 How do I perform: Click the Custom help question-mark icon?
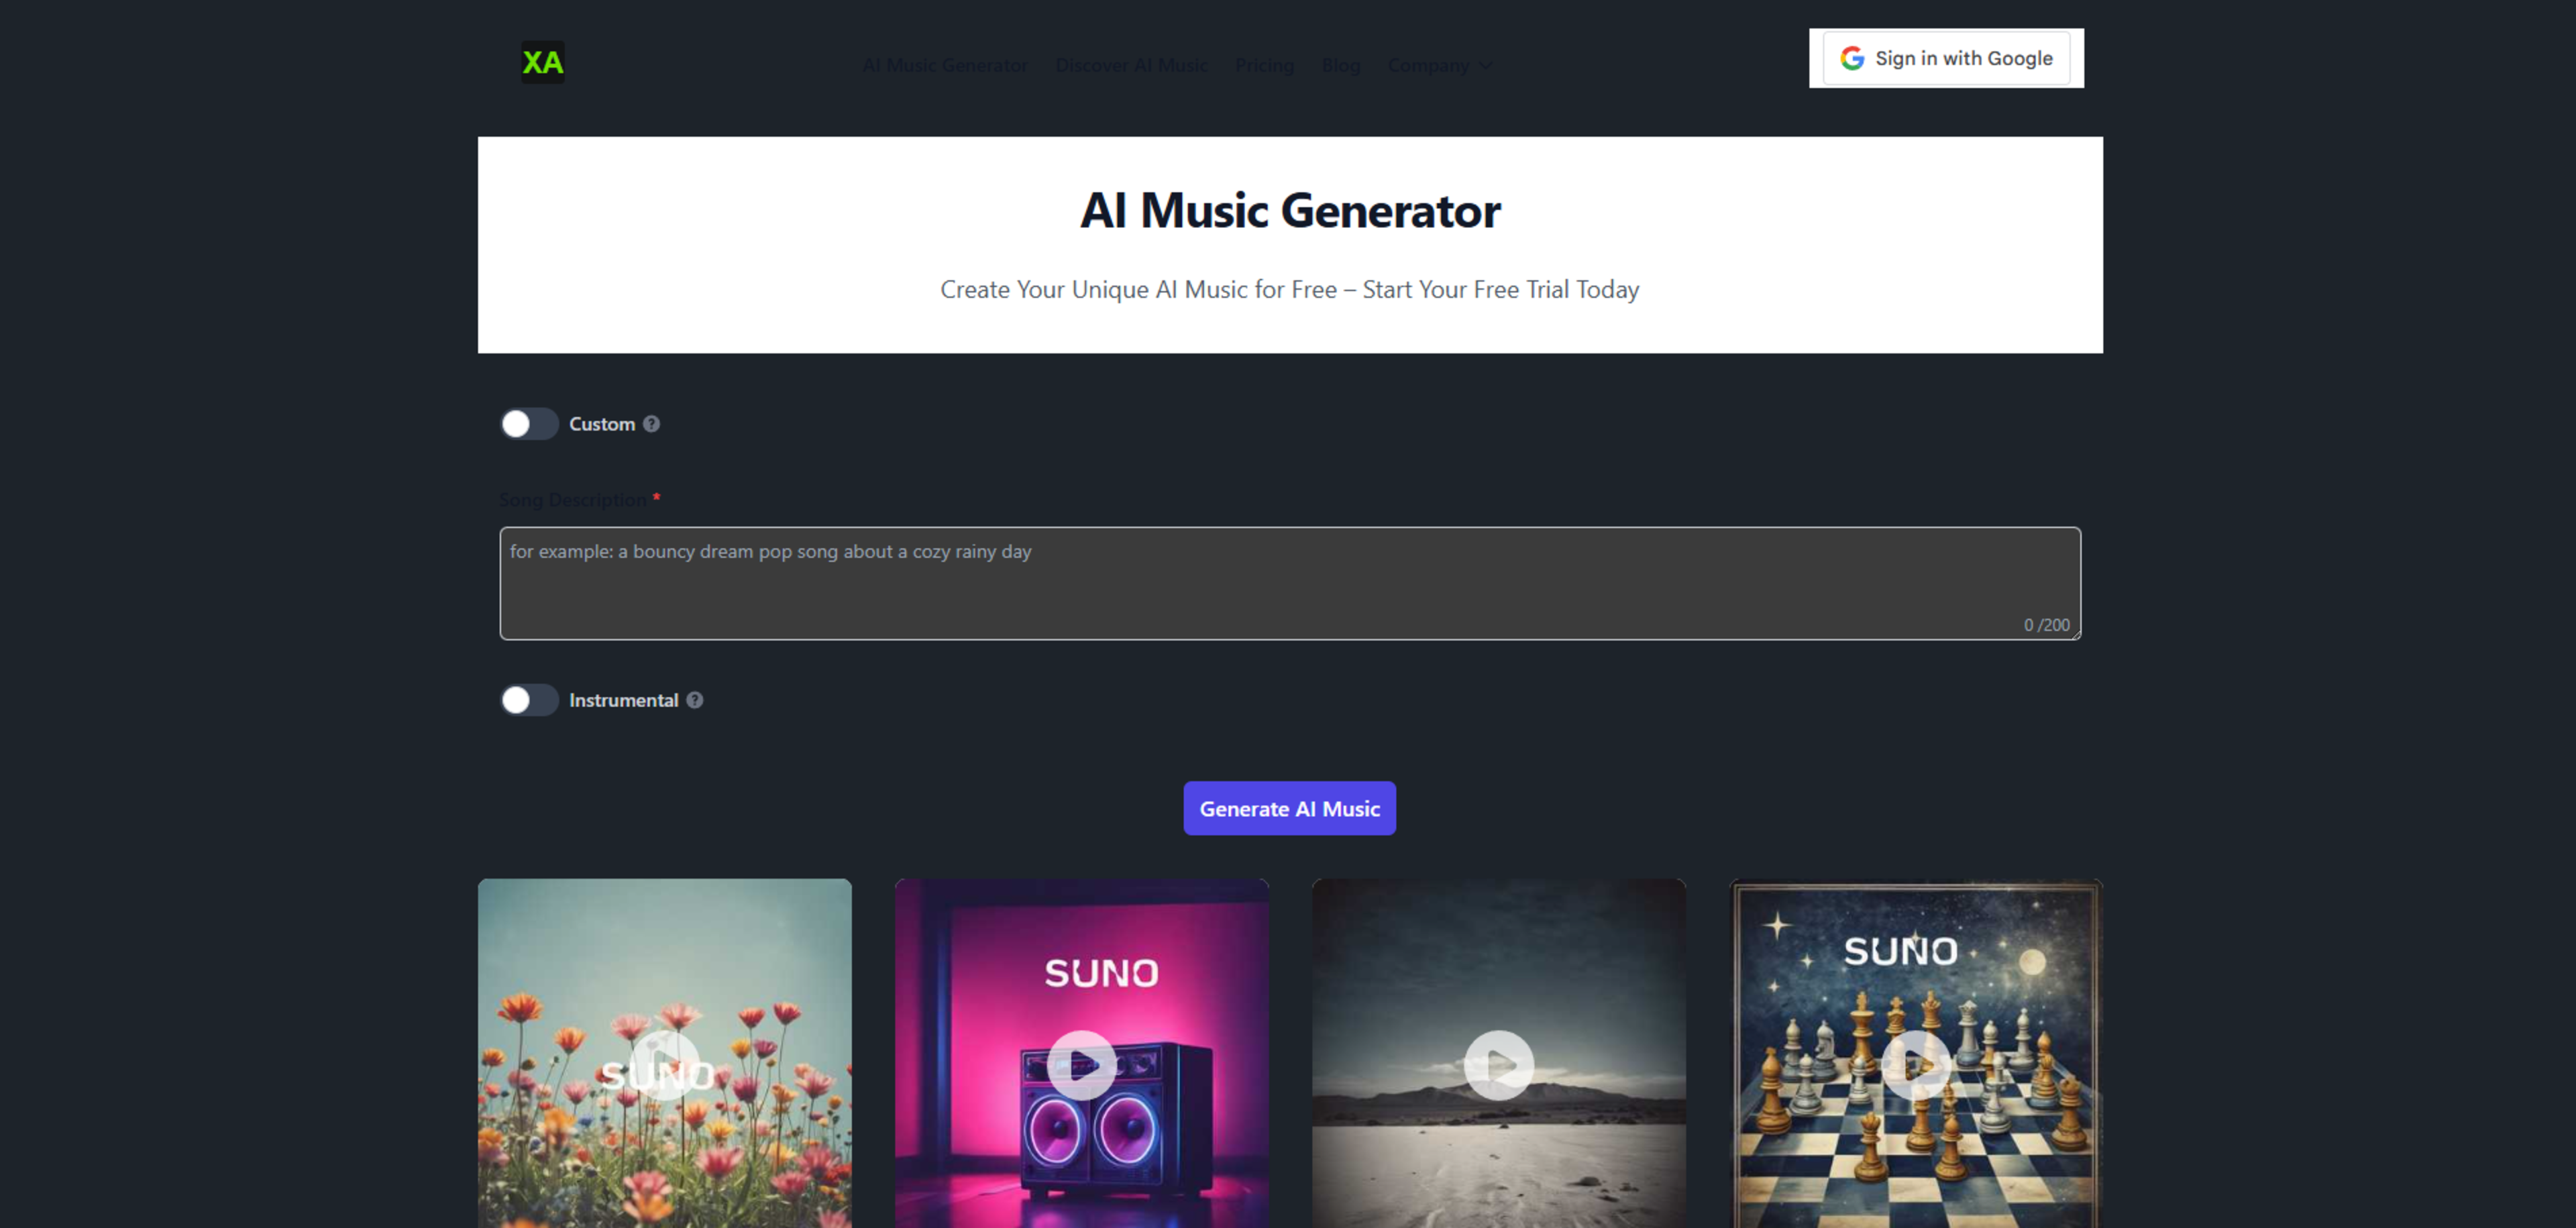click(651, 424)
